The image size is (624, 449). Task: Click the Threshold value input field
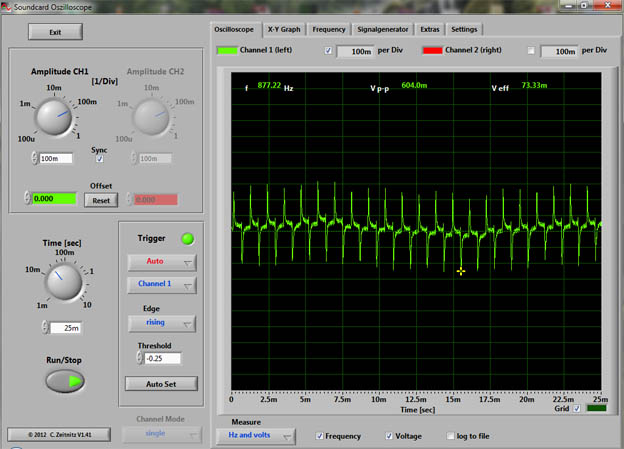(x=162, y=358)
